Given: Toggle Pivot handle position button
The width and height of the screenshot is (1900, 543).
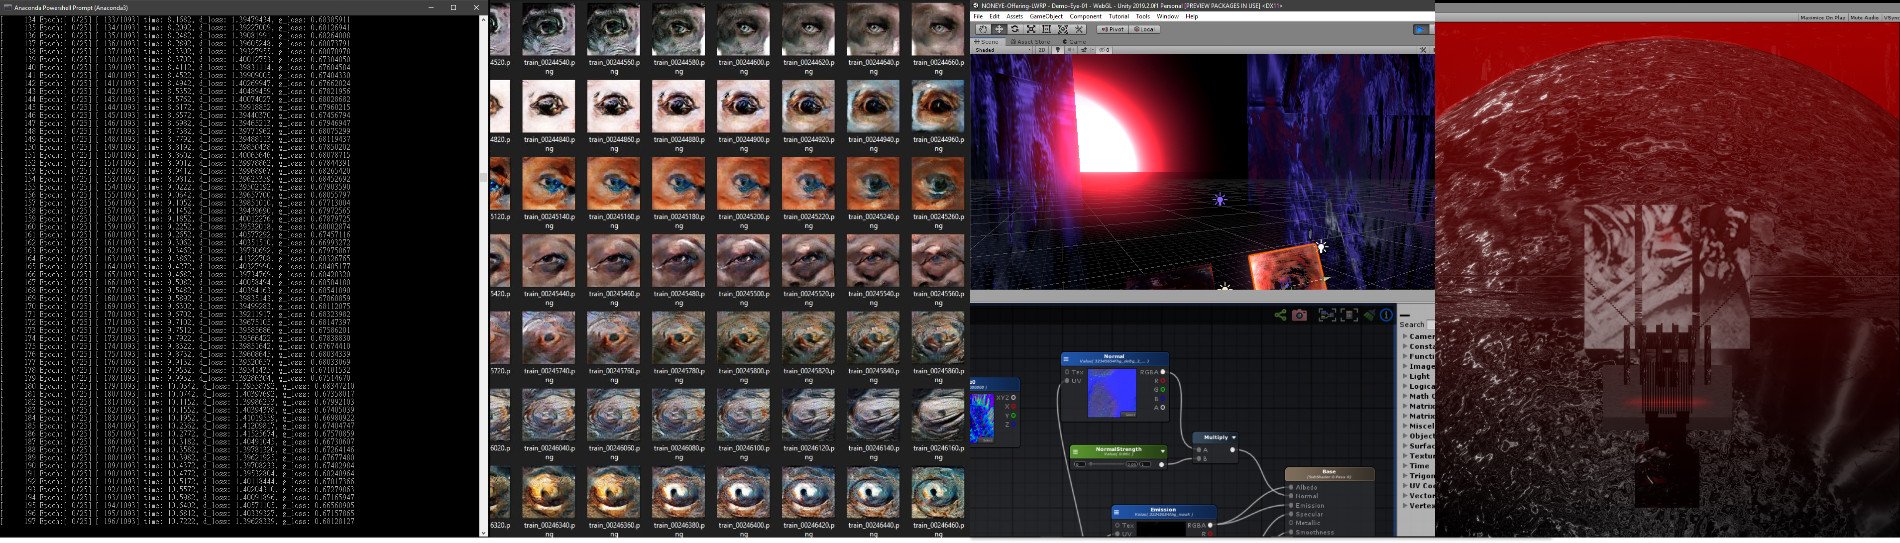Looking at the screenshot, I should click(x=1113, y=29).
